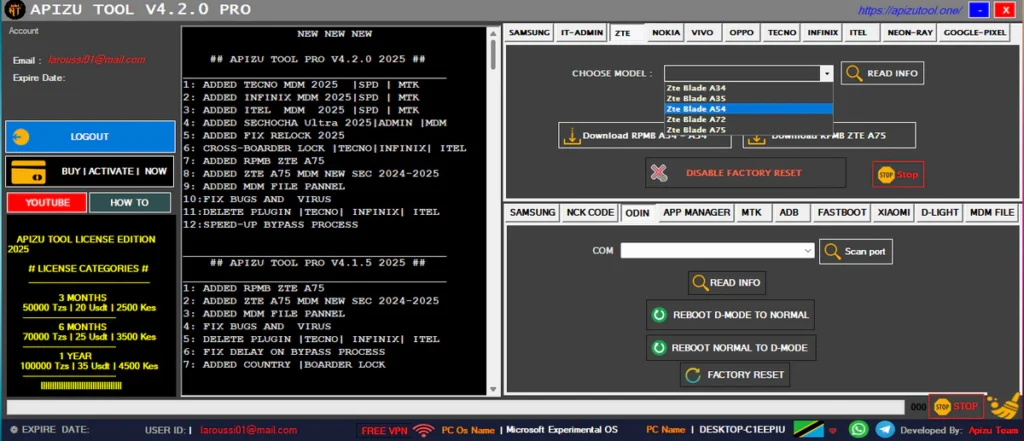
Task: Click FACTORY RESET in ODIN panel
Action: (x=735, y=375)
